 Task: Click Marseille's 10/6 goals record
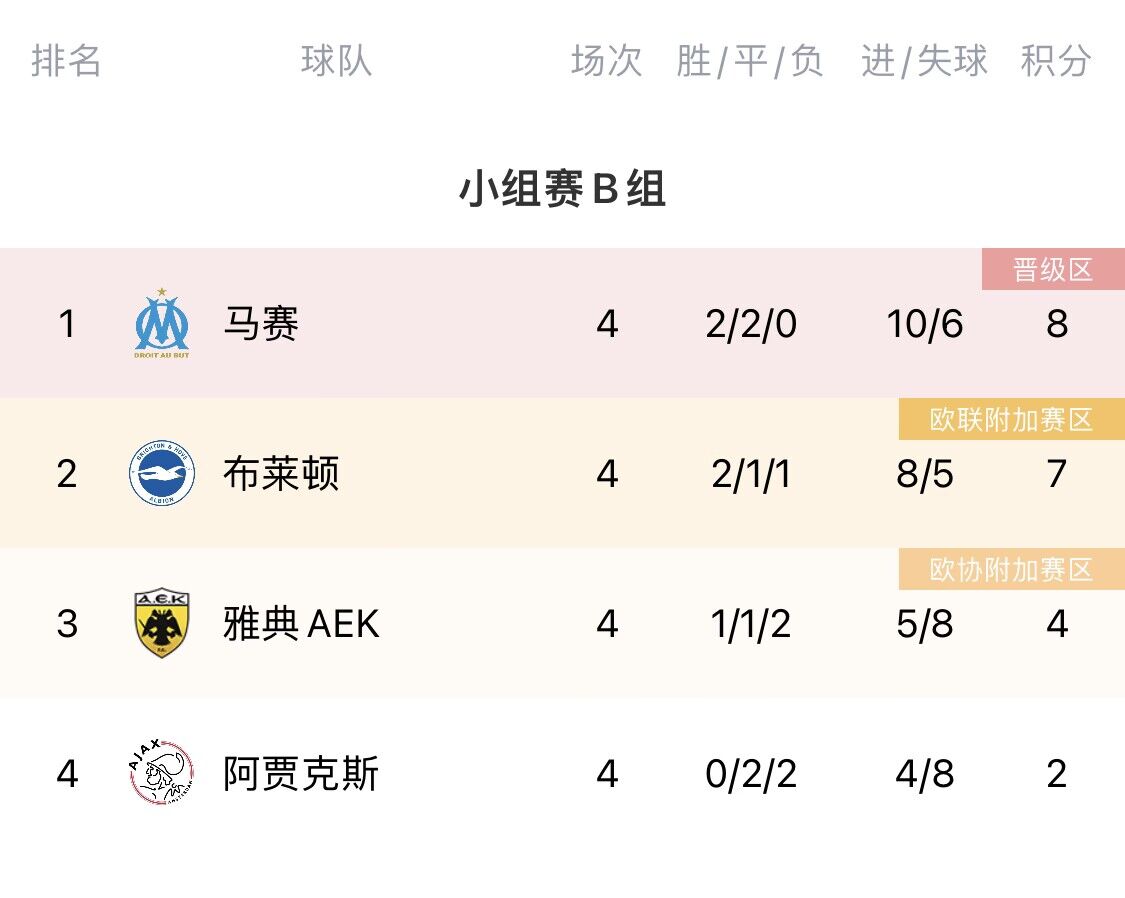tap(925, 324)
